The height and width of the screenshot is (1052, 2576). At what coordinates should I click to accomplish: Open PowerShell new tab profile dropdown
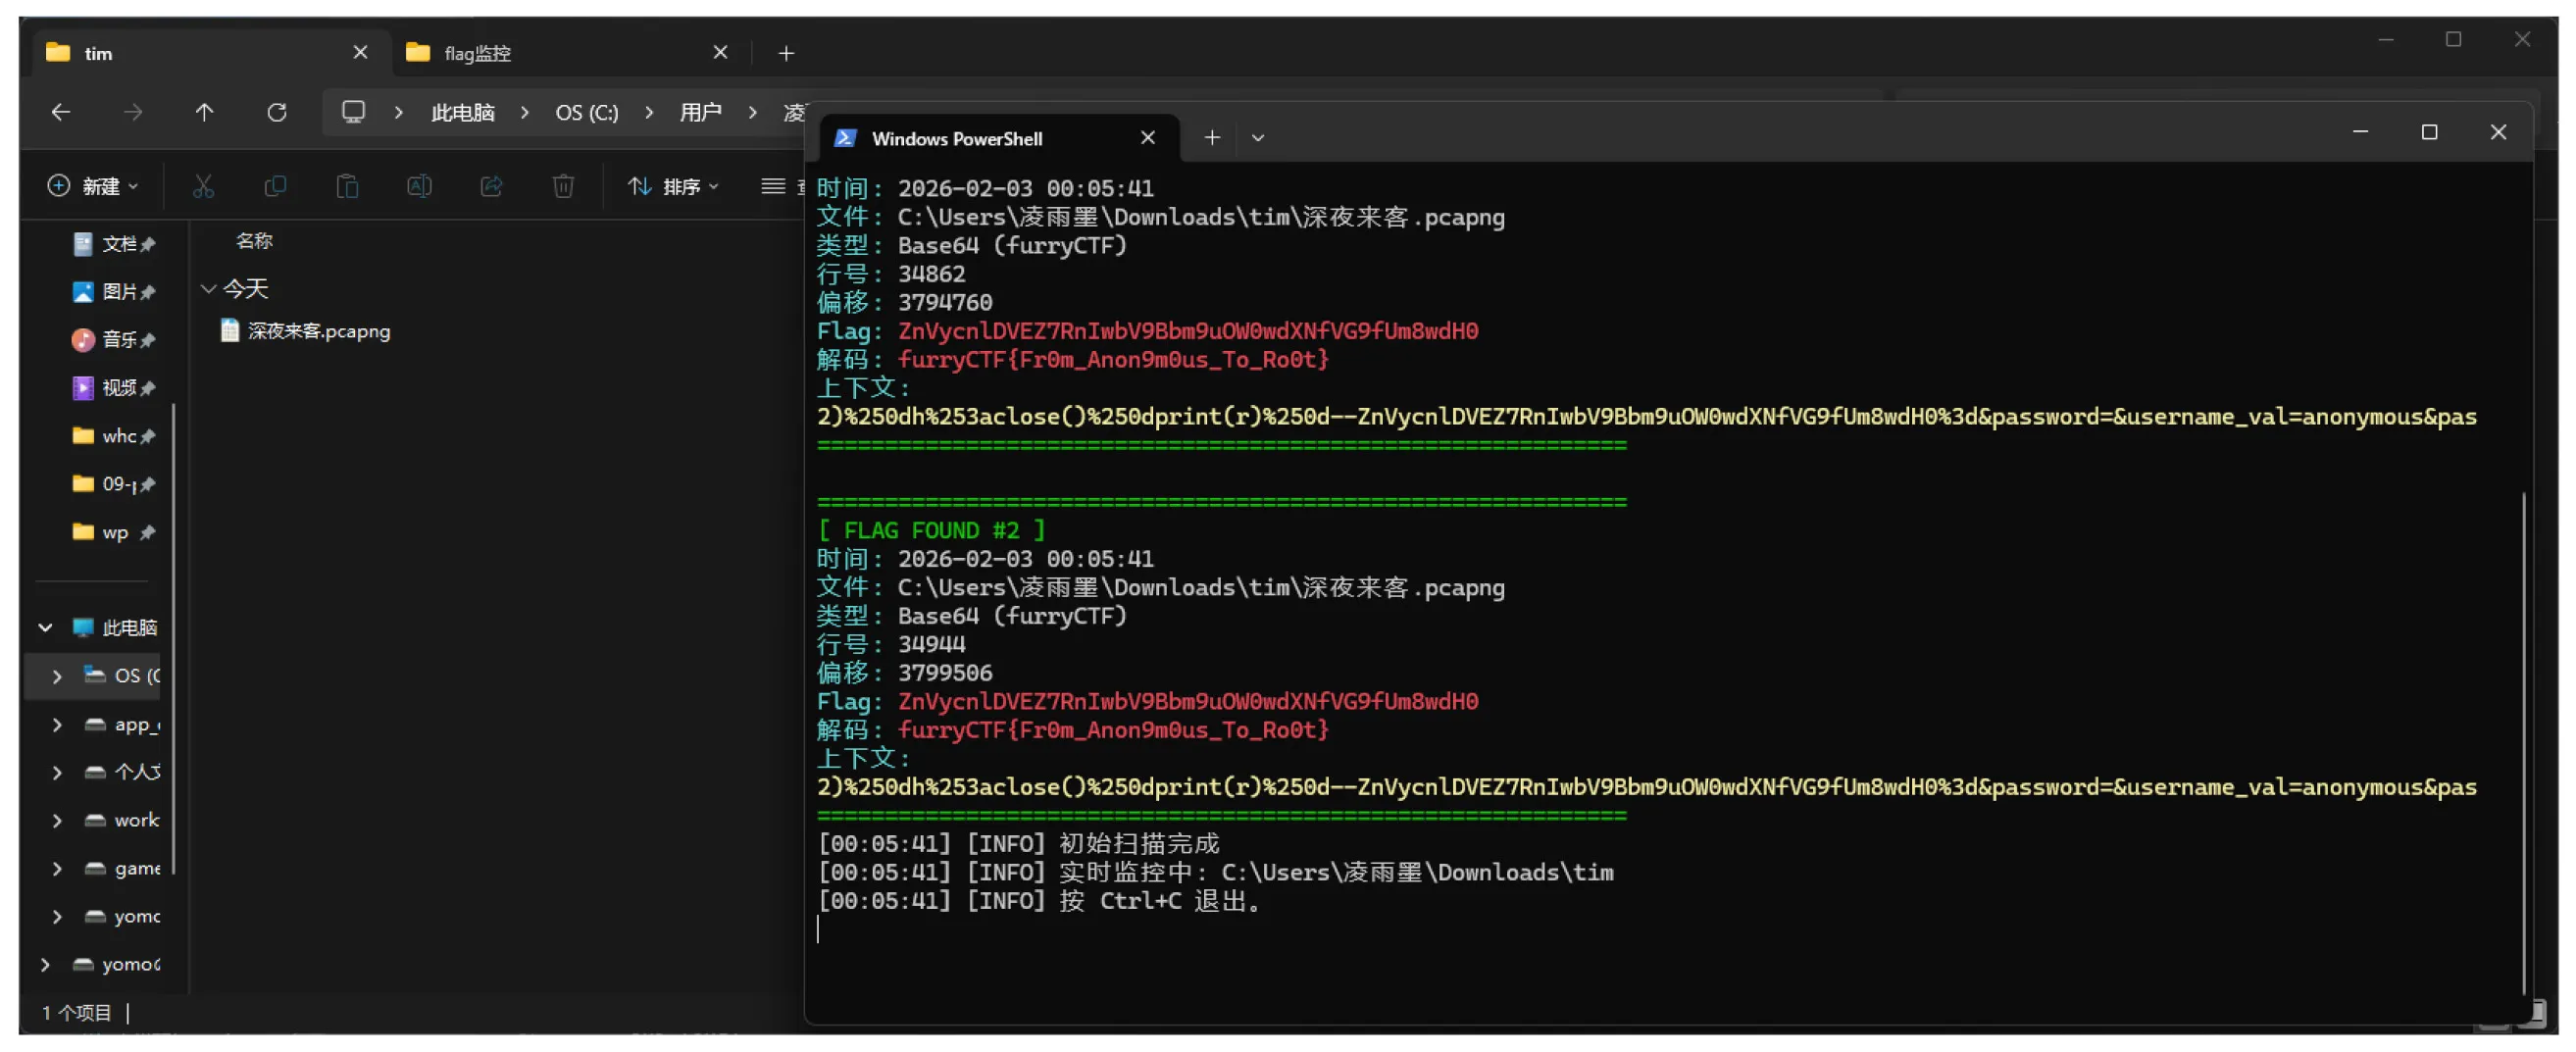coord(1258,138)
